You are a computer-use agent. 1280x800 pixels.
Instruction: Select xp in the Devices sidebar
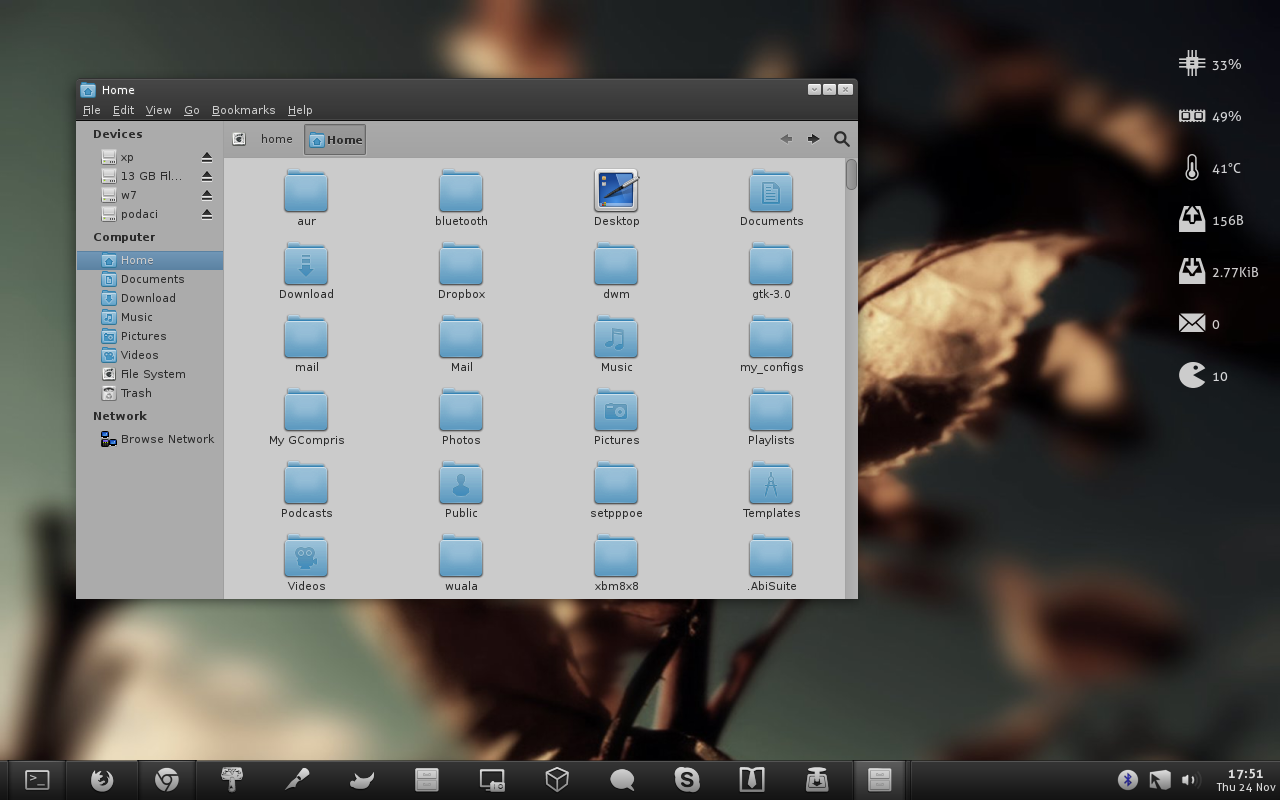[150, 157]
